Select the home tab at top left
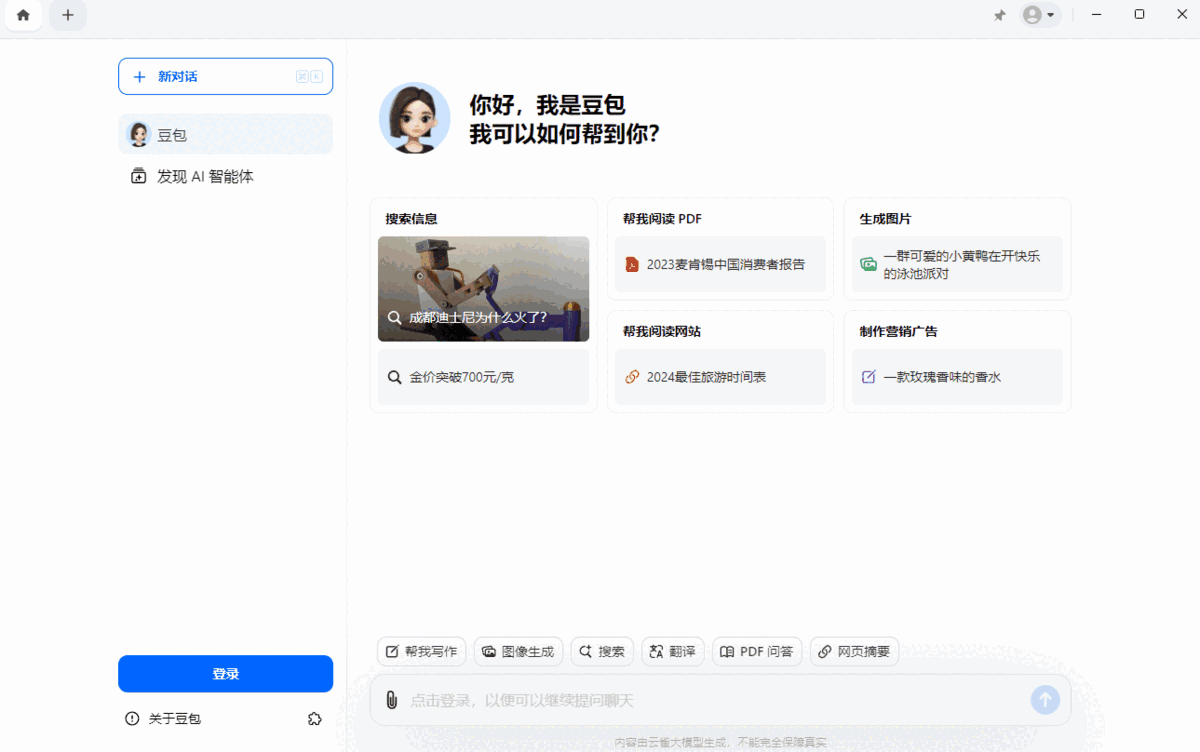 pos(22,15)
